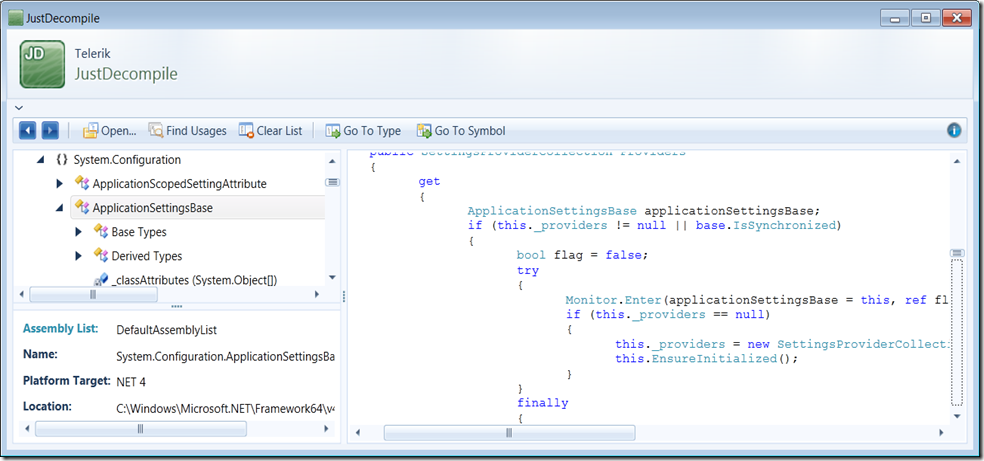Navigate back with the left arrow button

[28, 131]
